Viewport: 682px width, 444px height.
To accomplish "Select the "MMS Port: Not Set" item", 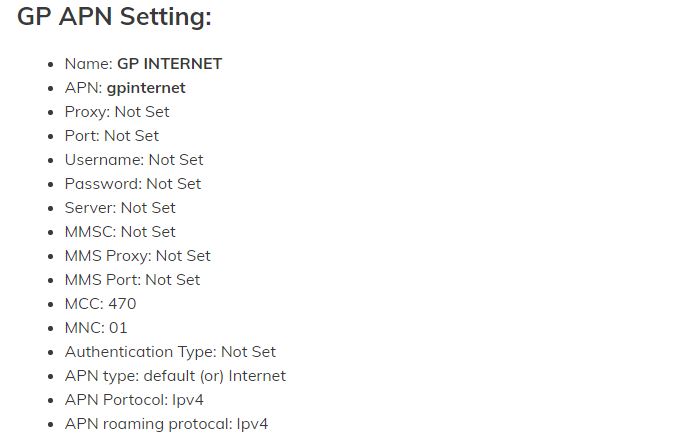I will [132, 280].
